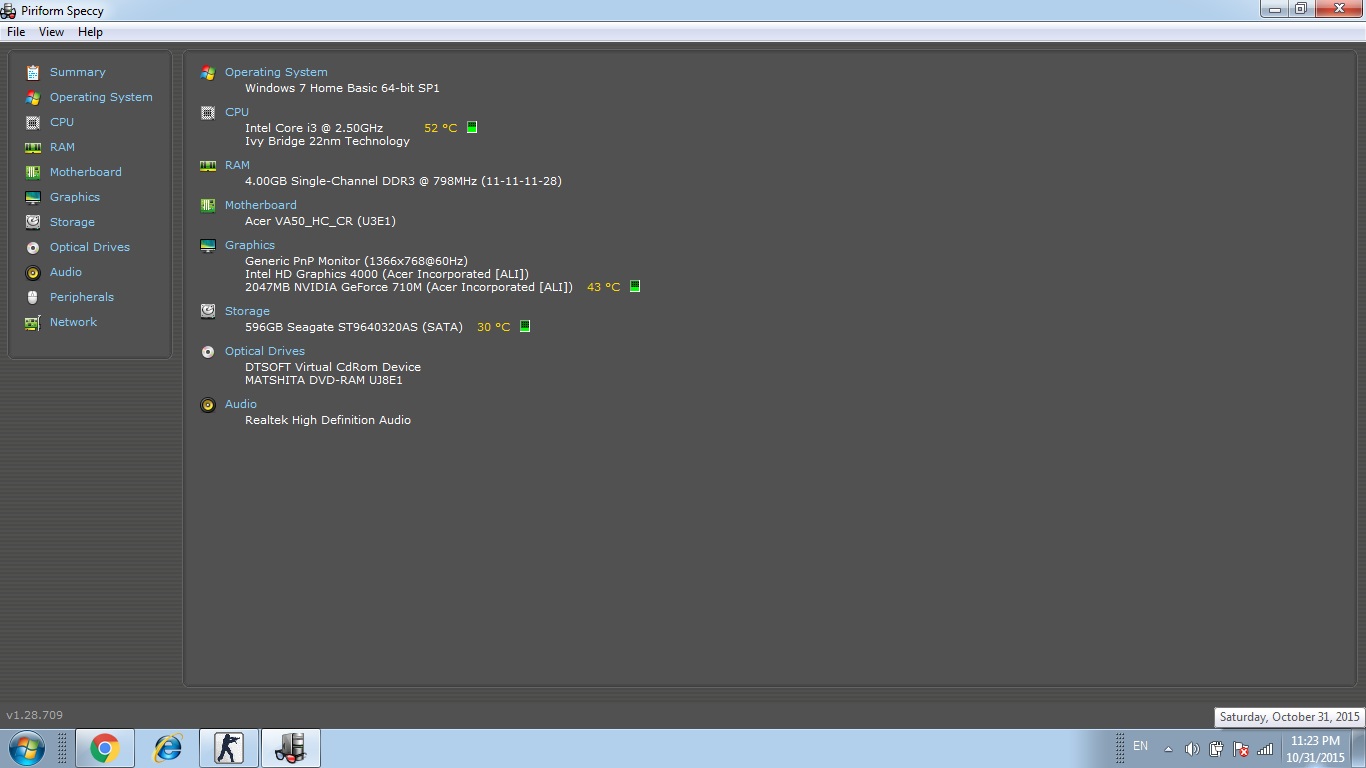Click the CPU temperature reading 52 °C
This screenshot has height=768, width=1366.
pyautogui.click(x=441, y=128)
